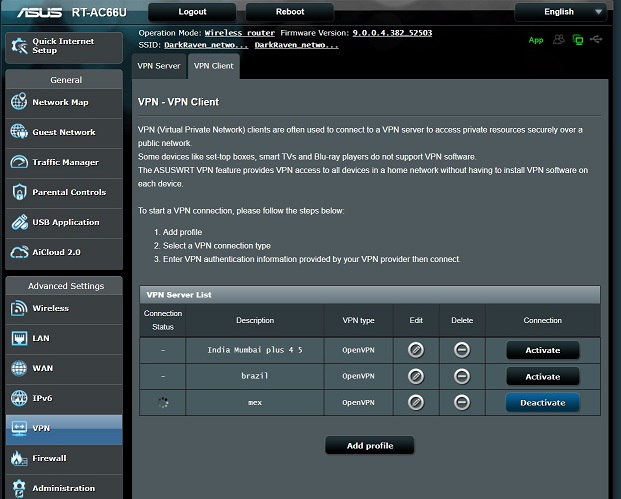Open the Firewall settings page

click(x=64, y=459)
